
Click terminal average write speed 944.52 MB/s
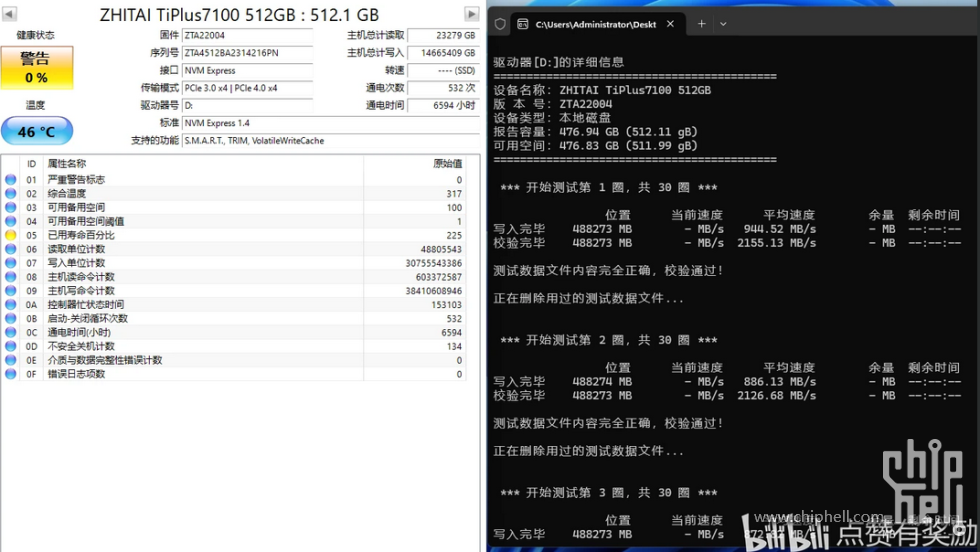pyautogui.click(x=779, y=229)
